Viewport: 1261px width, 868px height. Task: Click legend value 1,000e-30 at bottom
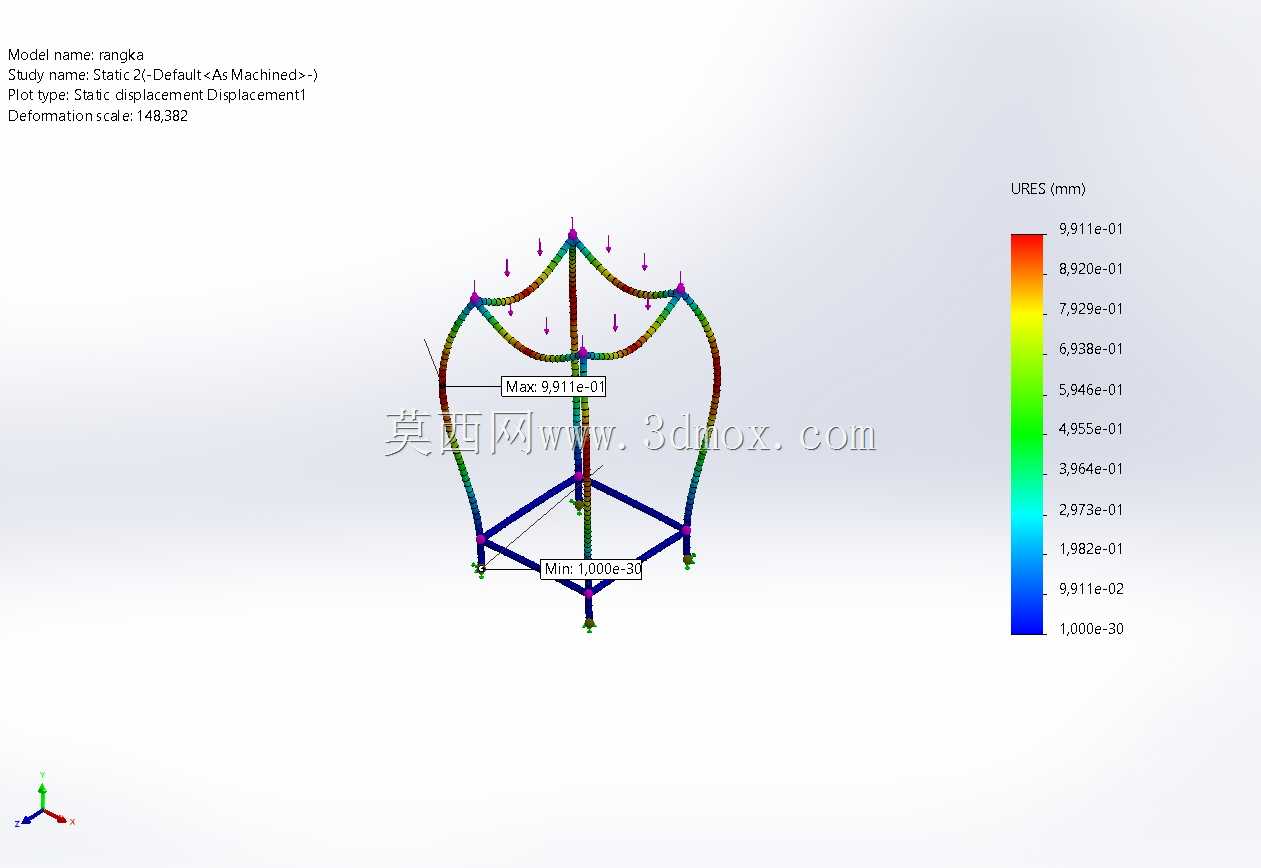1091,629
